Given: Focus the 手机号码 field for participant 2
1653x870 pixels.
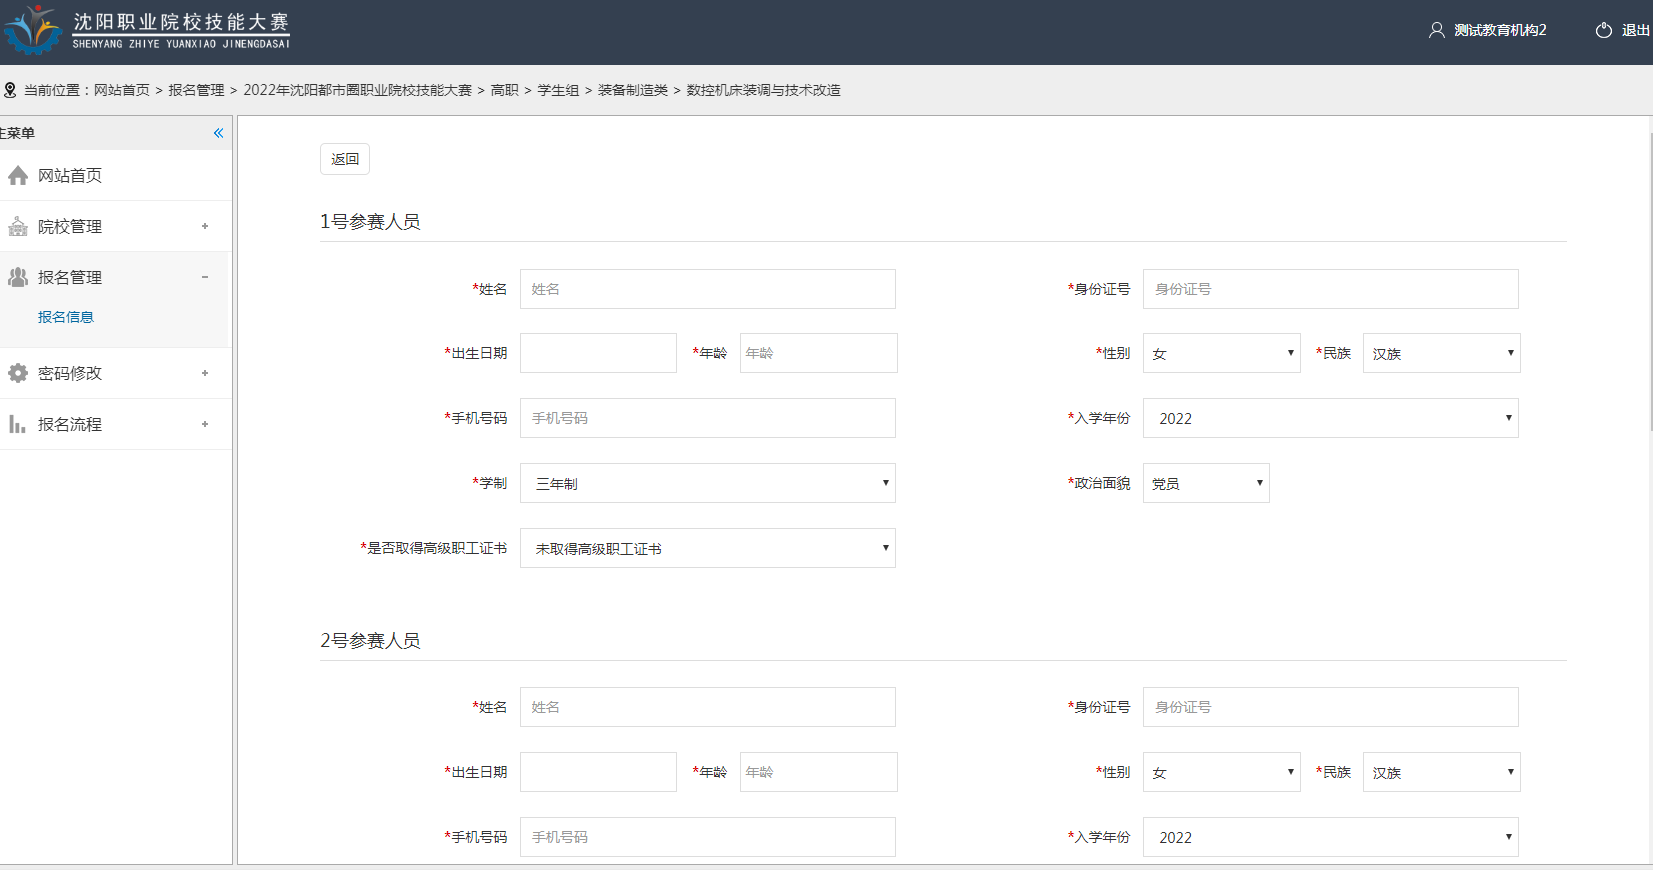Looking at the screenshot, I should coord(707,837).
